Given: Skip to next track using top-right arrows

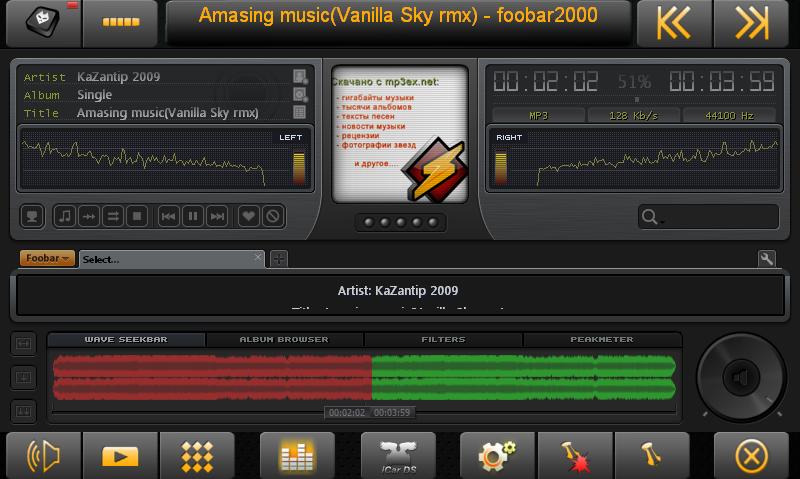Looking at the screenshot, I should tap(750, 24).
